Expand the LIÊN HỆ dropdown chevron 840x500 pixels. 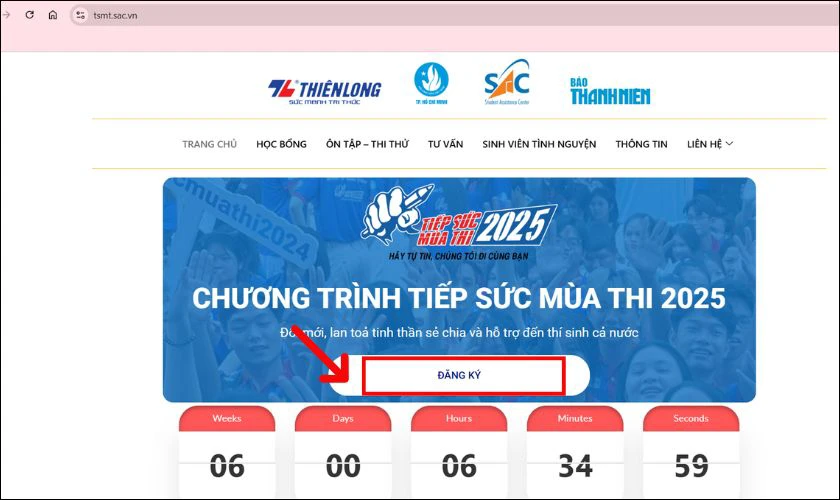(x=729, y=144)
